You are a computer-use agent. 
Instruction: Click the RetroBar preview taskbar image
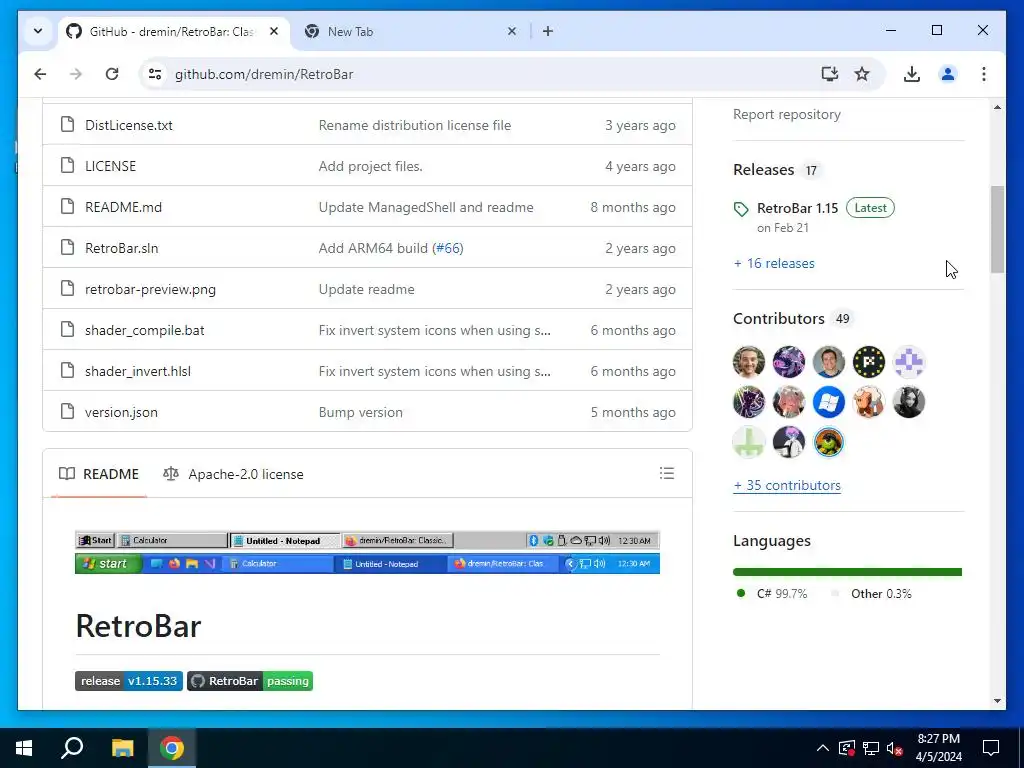[367, 552]
